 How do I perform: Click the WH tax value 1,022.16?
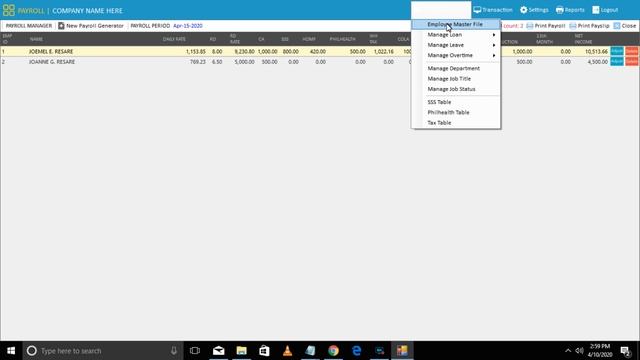pyautogui.click(x=384, y=52)
